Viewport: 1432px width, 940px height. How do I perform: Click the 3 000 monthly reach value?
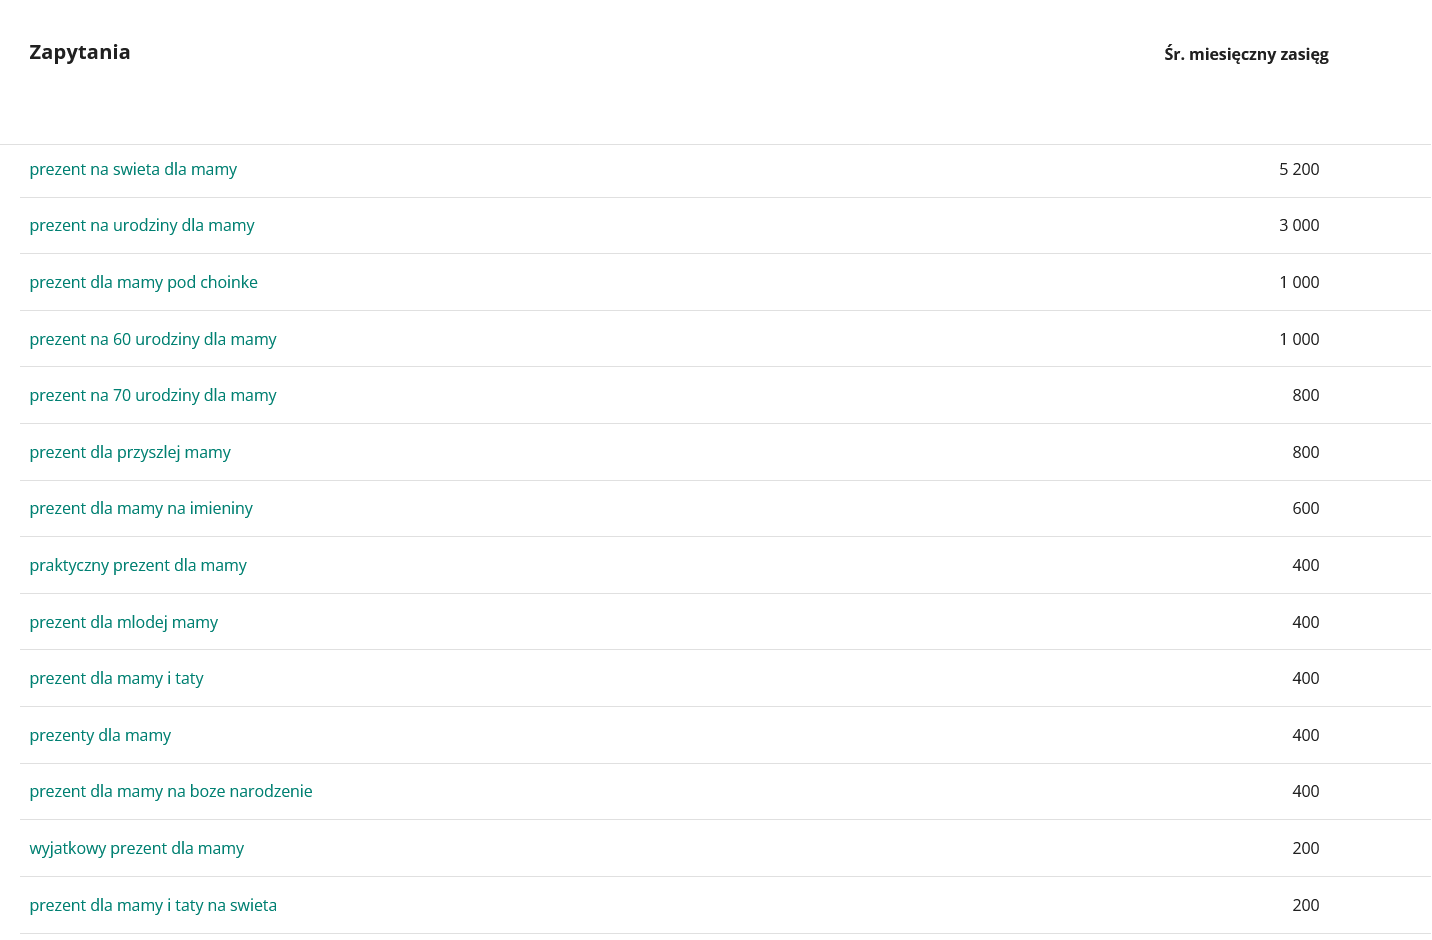point(1299,226)
